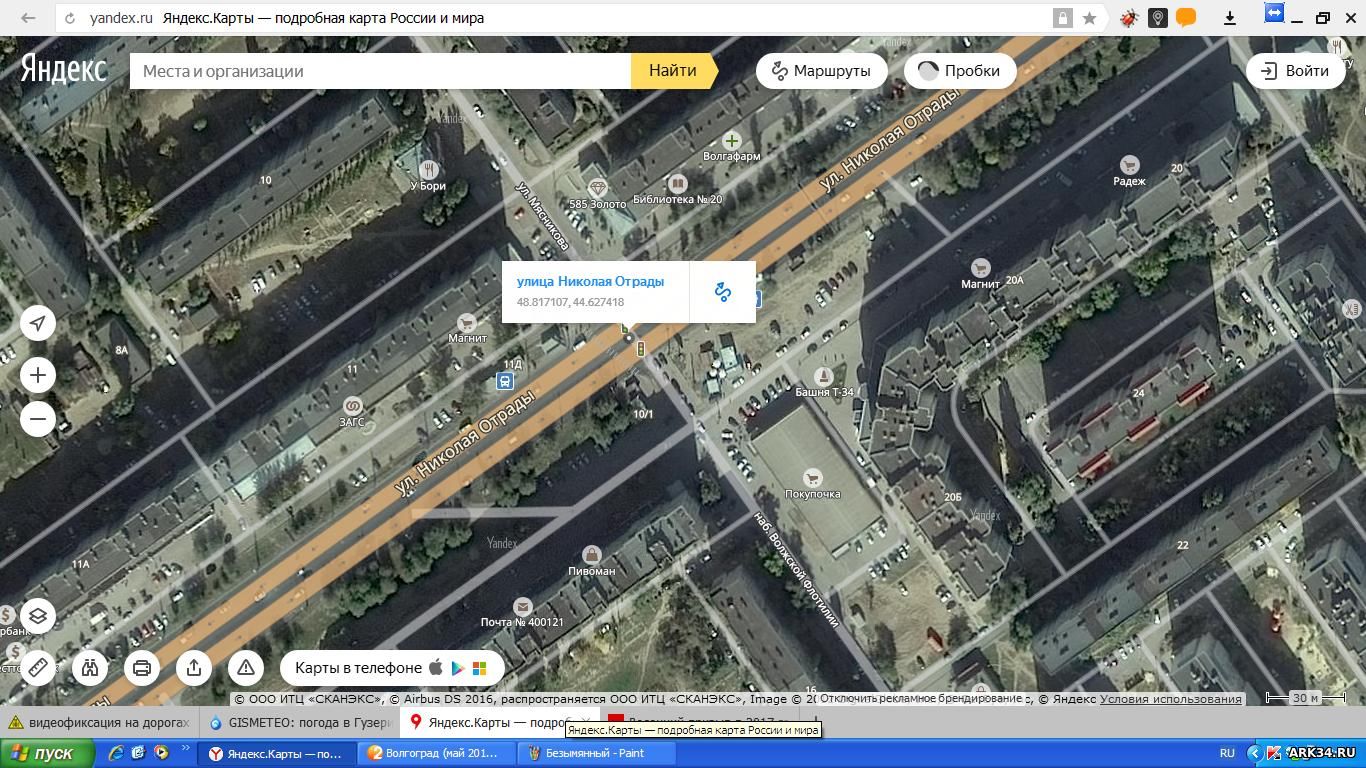Reload the yandex.ru page
1366x768 pixels.
click(x=69, y=18)
